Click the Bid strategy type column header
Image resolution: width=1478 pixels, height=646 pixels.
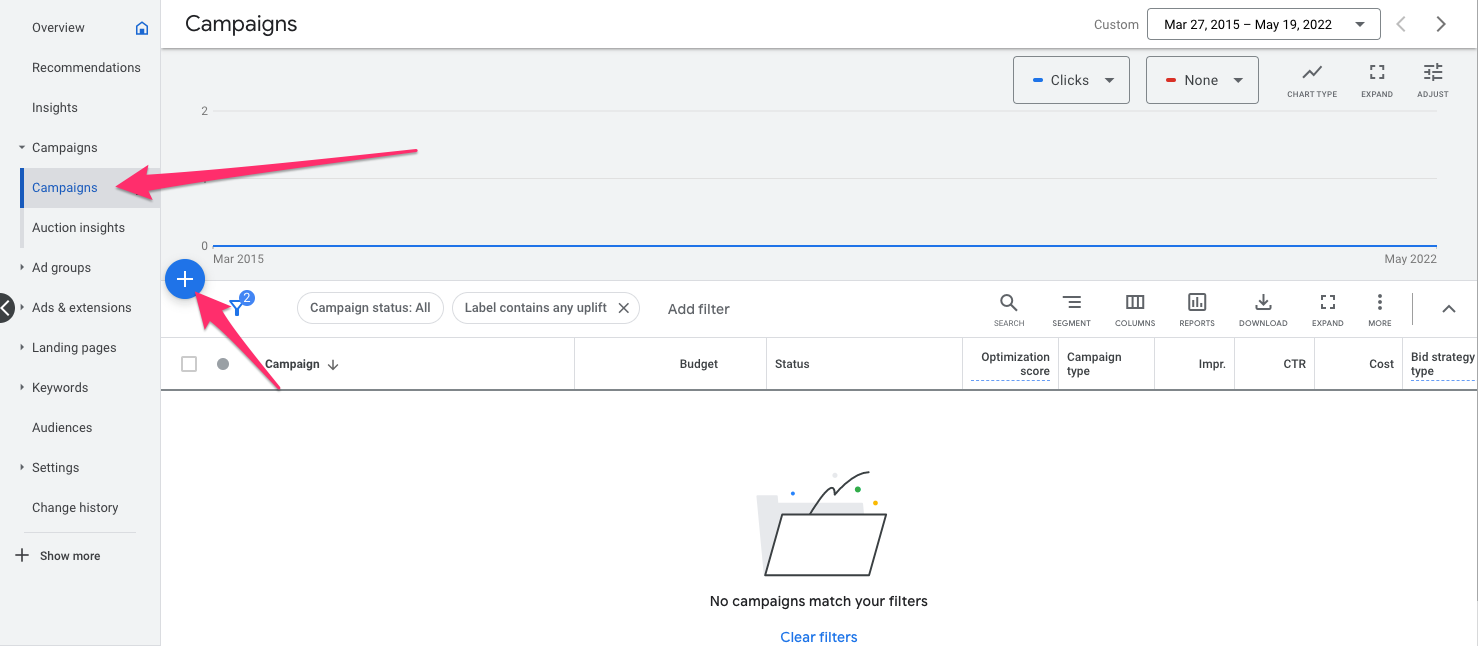coord(1442,364)
